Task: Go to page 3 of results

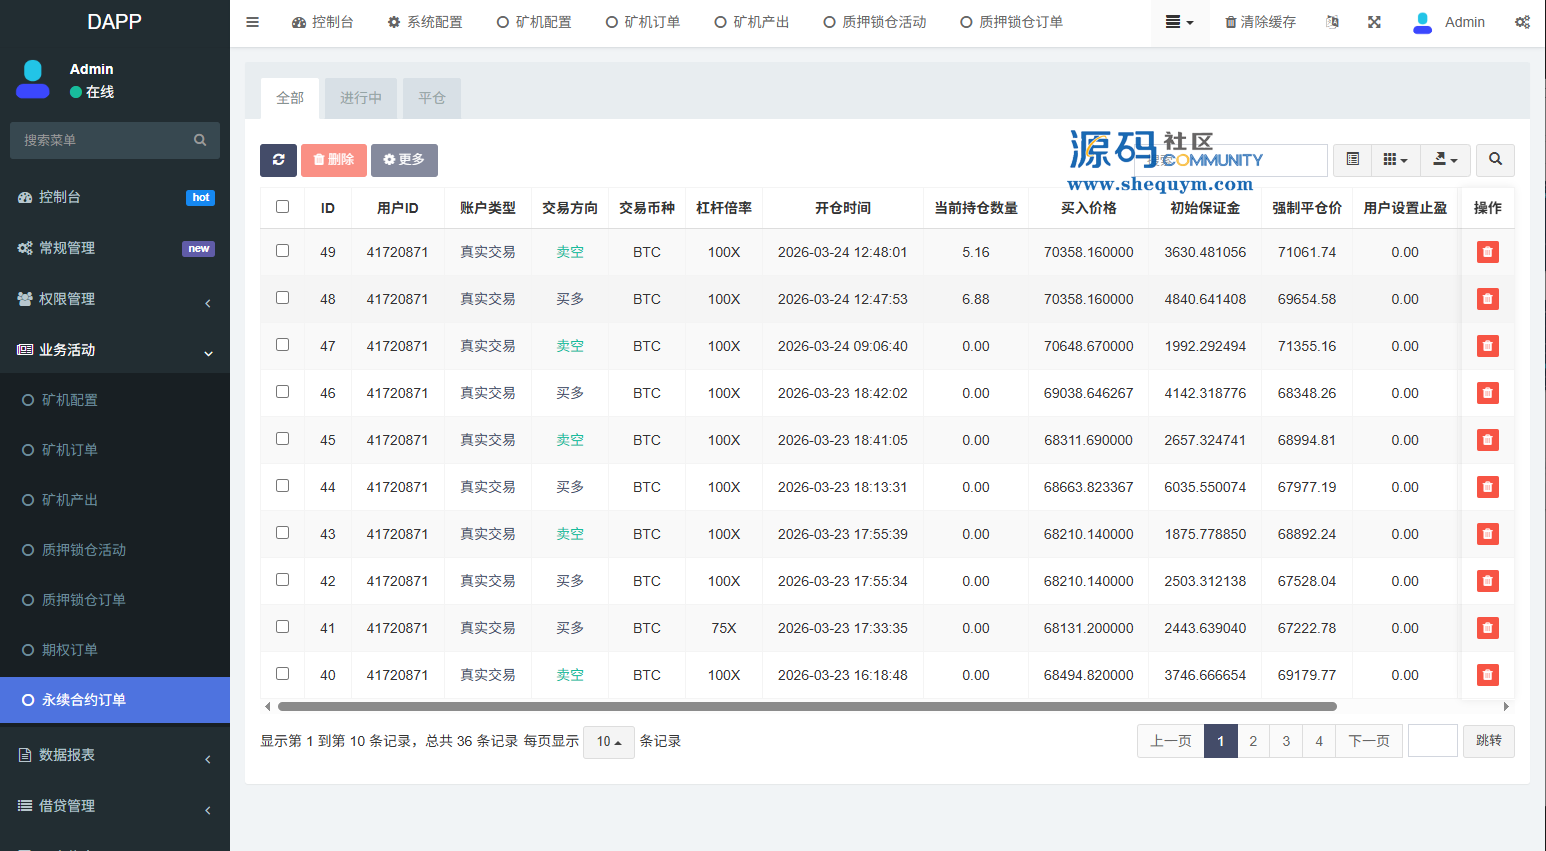Action: point(1286,741)
